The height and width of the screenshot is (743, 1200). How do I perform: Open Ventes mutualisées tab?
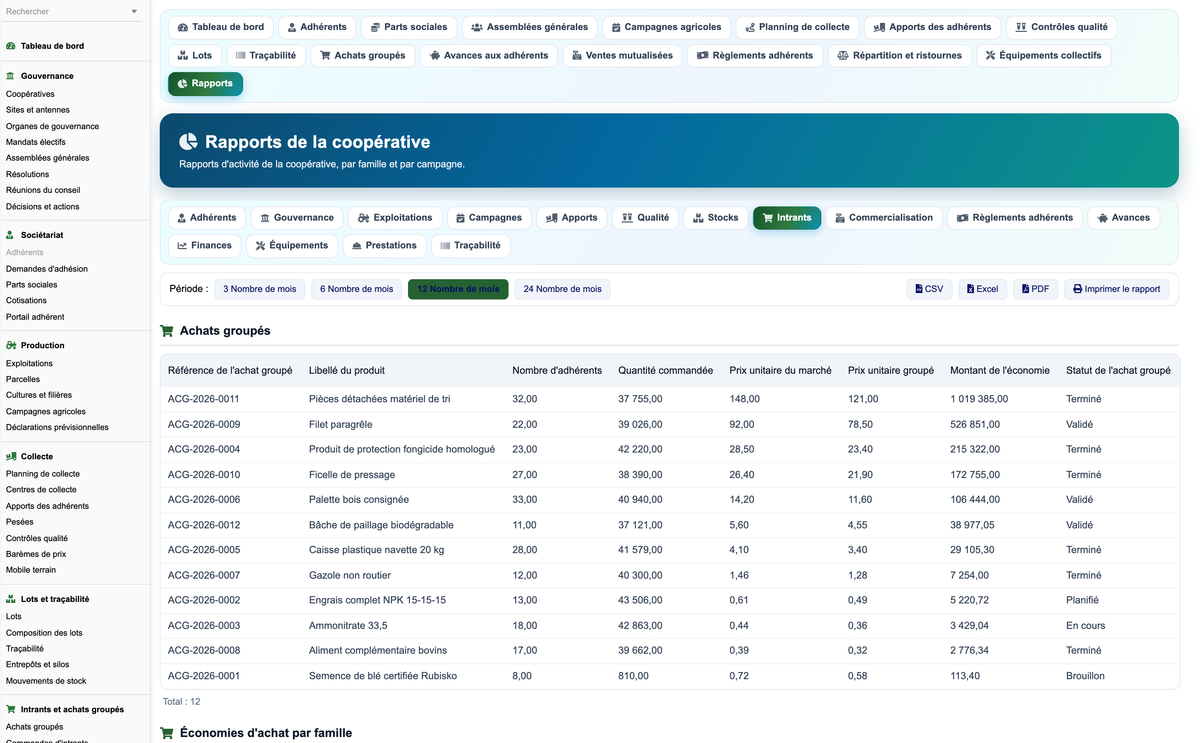tap(622, 55)
